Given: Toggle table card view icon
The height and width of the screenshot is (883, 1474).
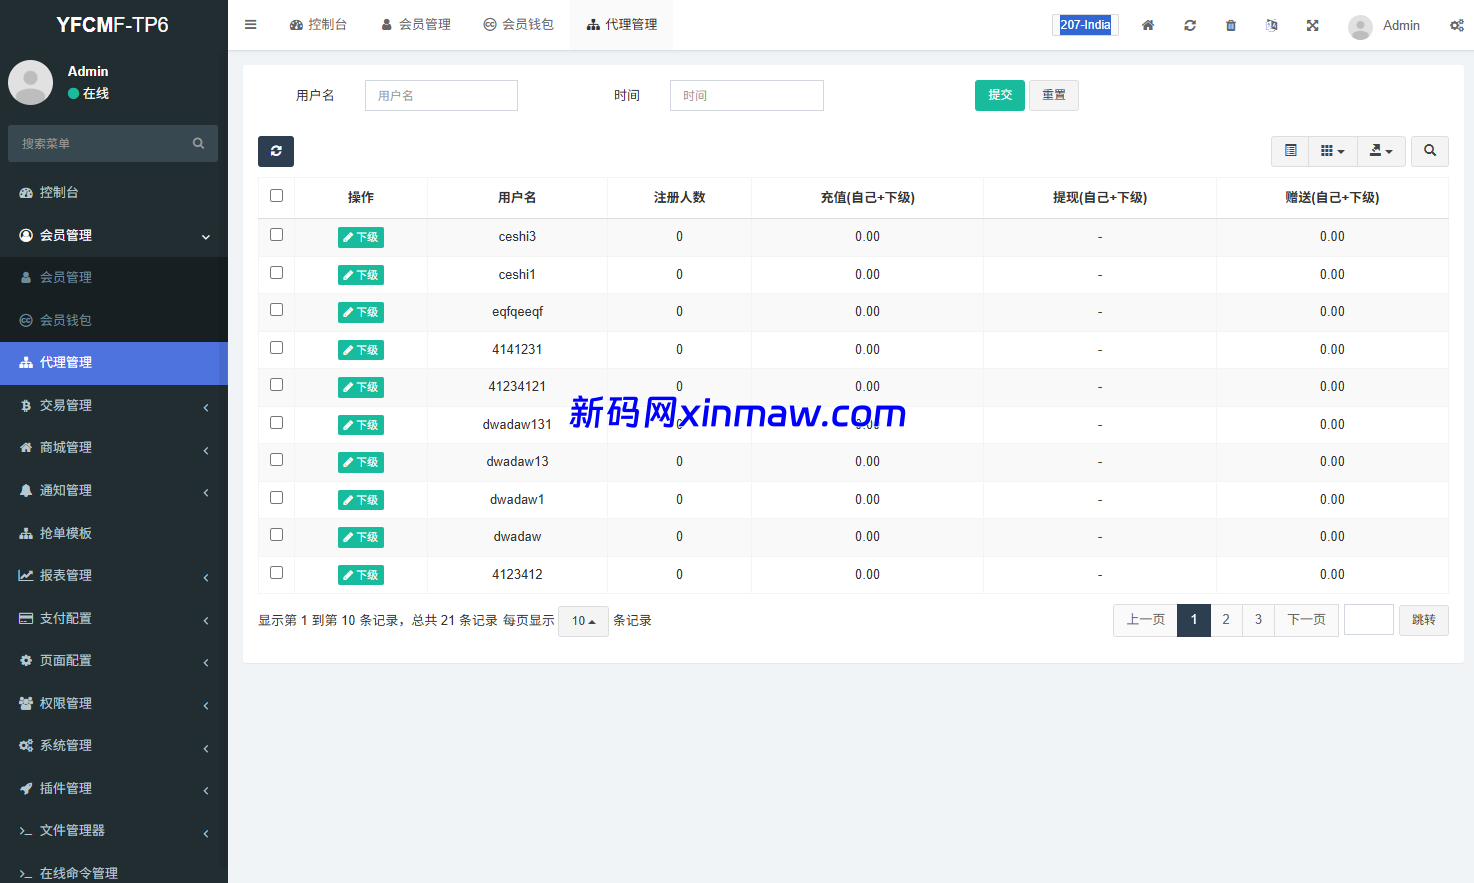Looking at the screenshot, I should point(1291,151).
